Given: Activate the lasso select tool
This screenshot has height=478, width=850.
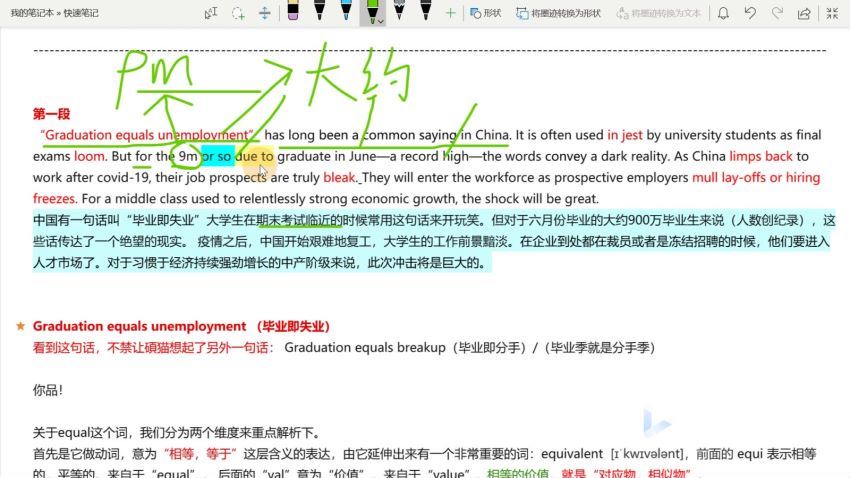Looking at the screenshot, I should [x=238, y=13].
